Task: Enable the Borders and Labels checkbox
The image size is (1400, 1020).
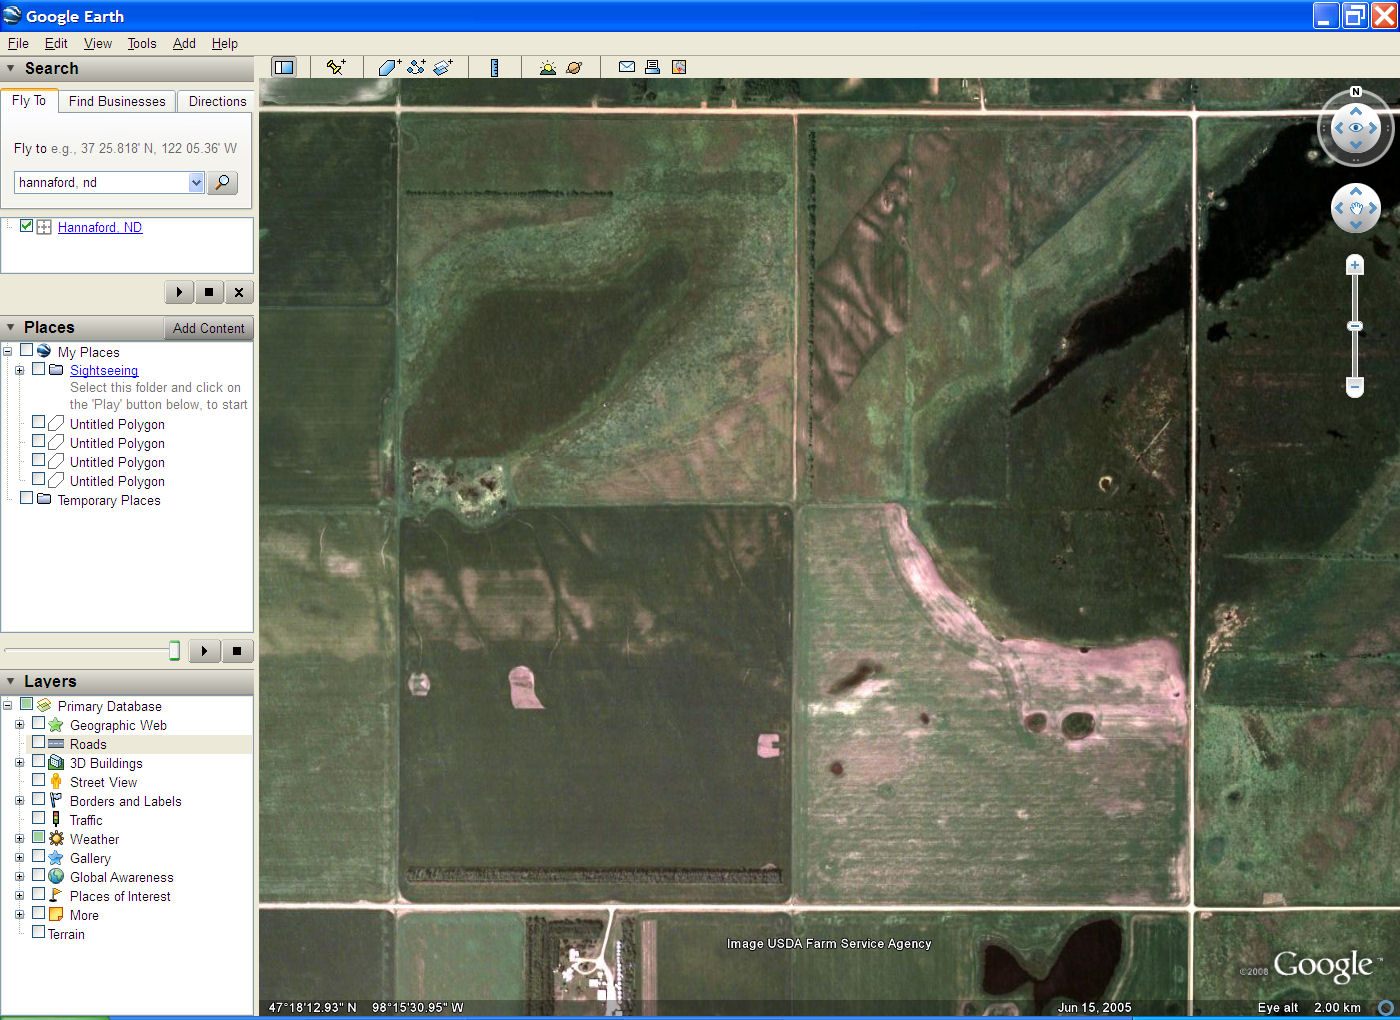Action: (x=38, y=799)
